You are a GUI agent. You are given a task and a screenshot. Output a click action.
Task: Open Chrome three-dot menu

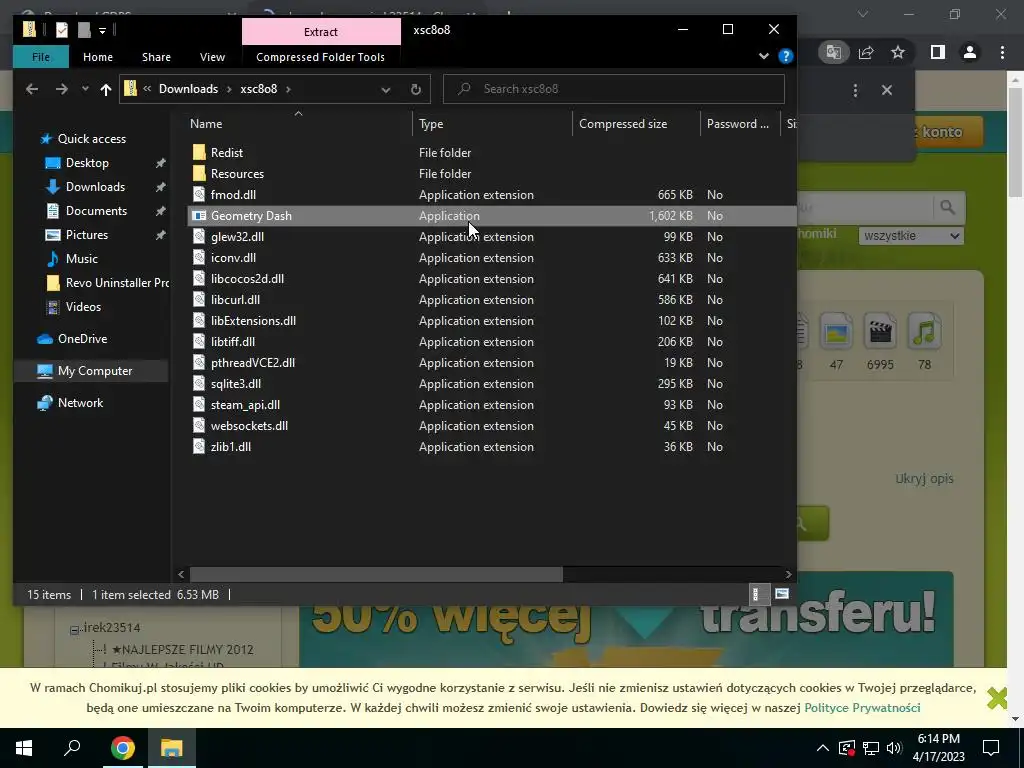(1002, 52)
